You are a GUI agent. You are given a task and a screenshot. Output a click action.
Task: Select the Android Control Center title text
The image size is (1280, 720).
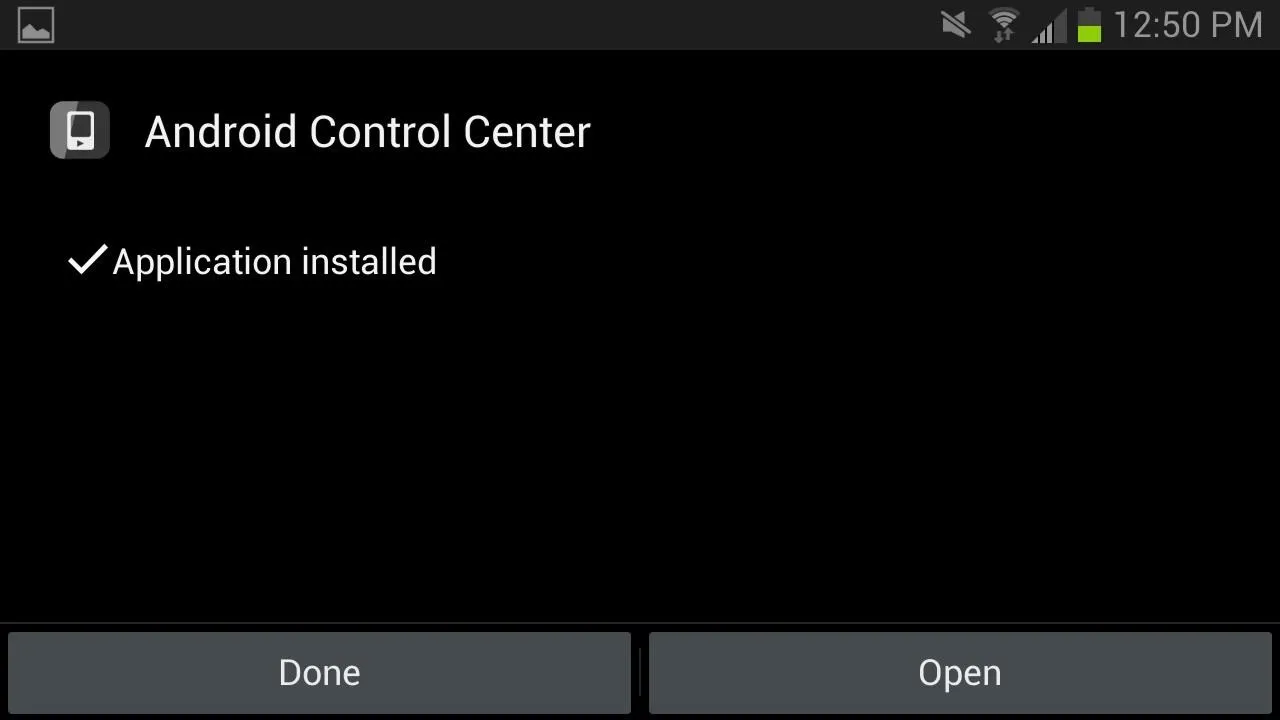(x=368, y=132)
